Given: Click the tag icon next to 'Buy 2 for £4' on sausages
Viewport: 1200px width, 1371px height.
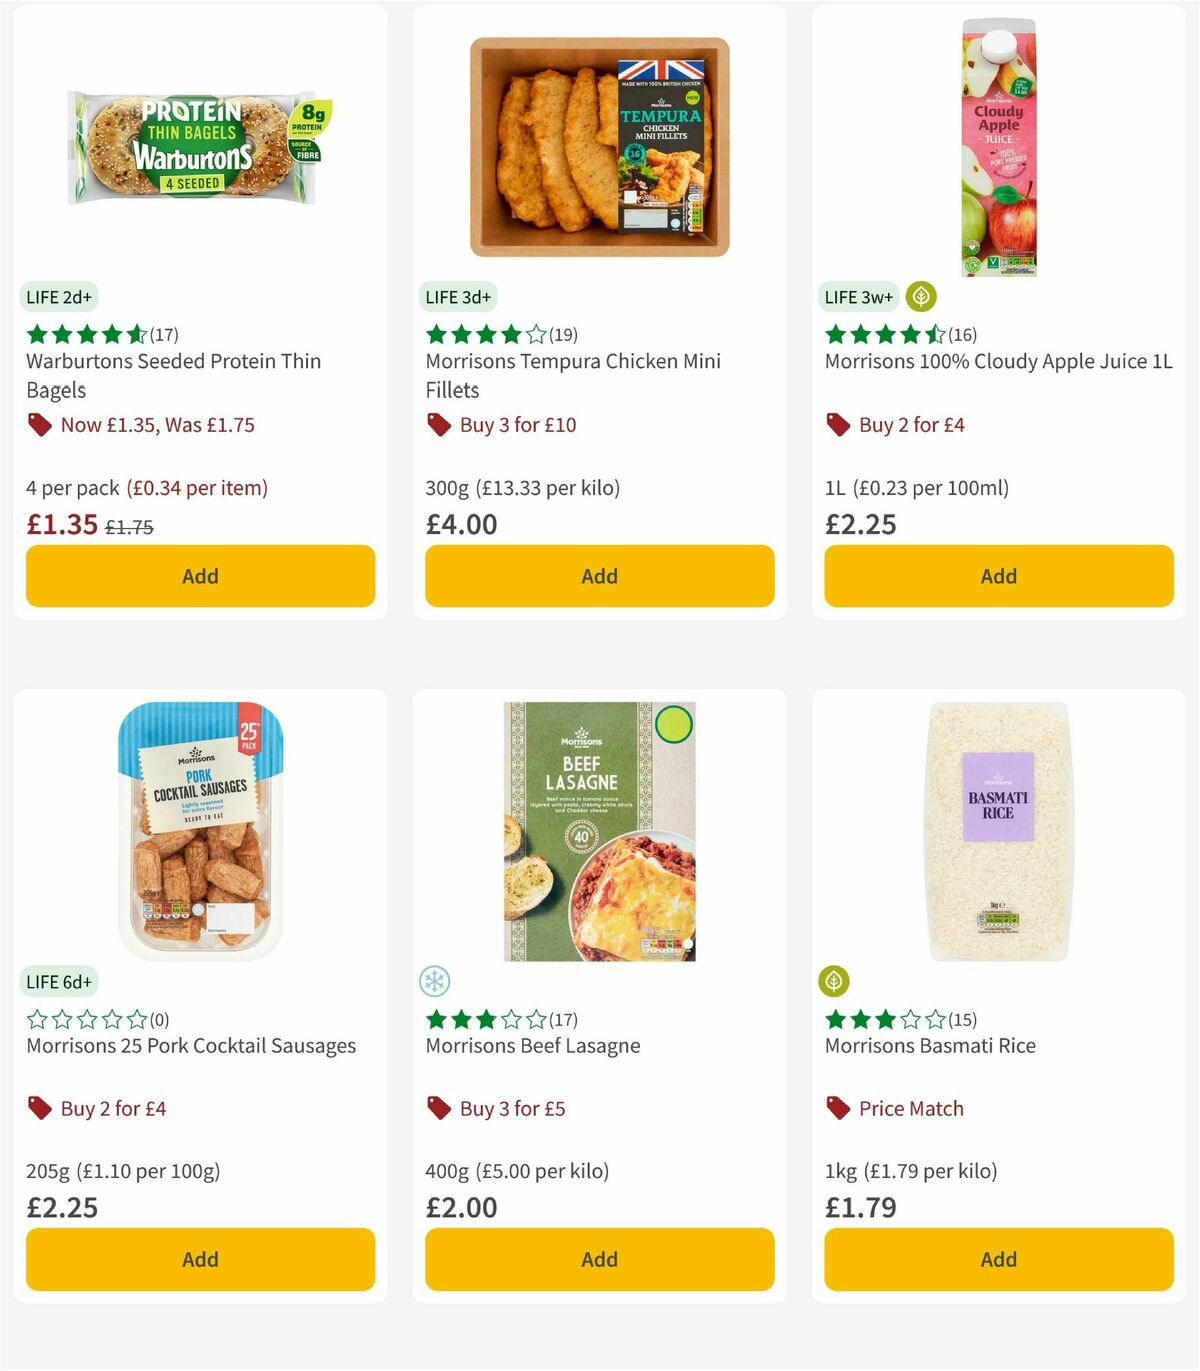Looking at the screenshot, I should (40, 1108).
